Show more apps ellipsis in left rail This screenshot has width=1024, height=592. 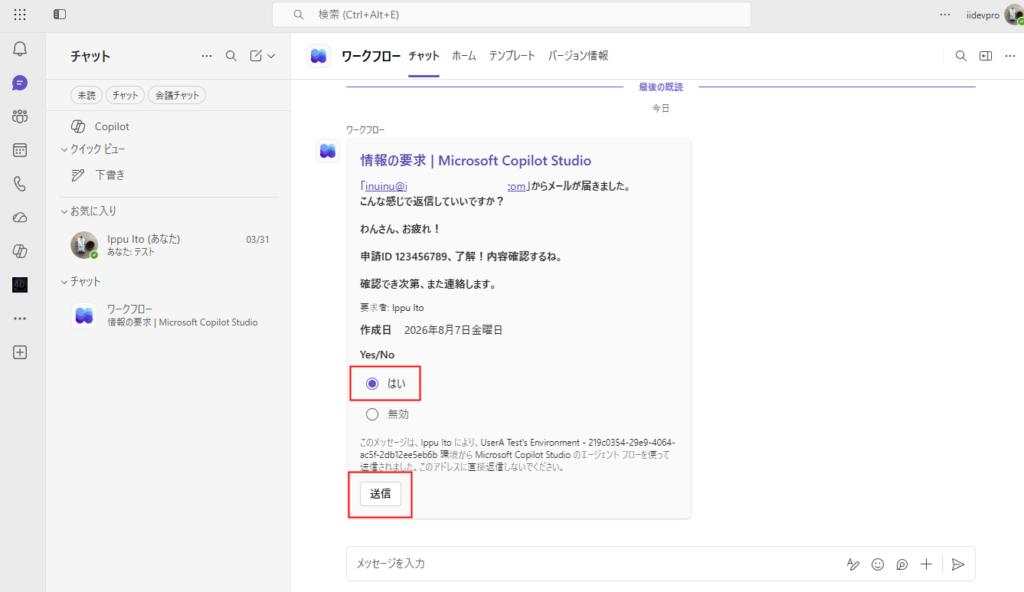[x=20, y=319]
